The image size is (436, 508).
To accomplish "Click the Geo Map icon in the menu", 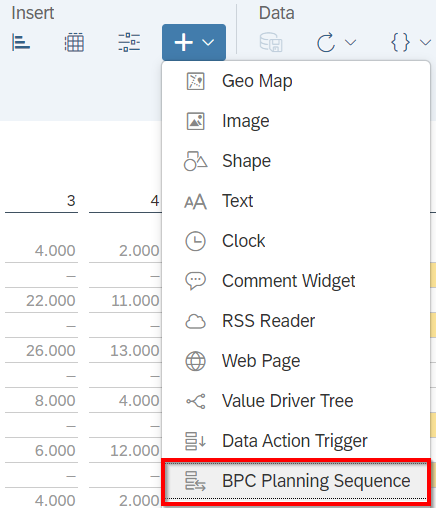I will coord(195,81).
